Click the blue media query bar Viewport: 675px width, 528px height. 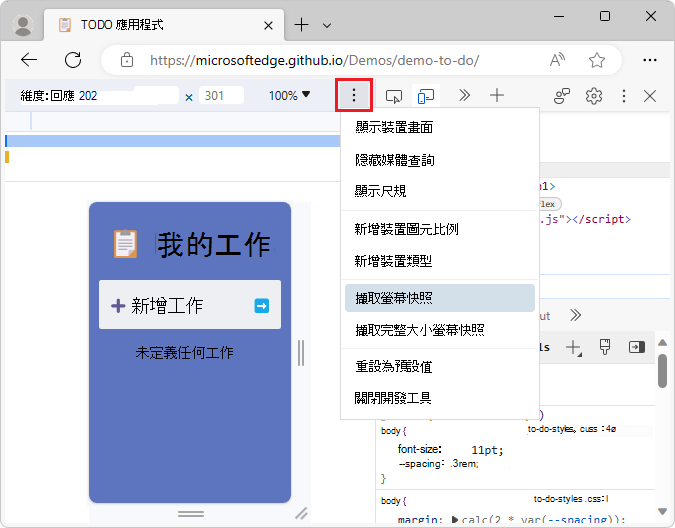coord(173,141)
